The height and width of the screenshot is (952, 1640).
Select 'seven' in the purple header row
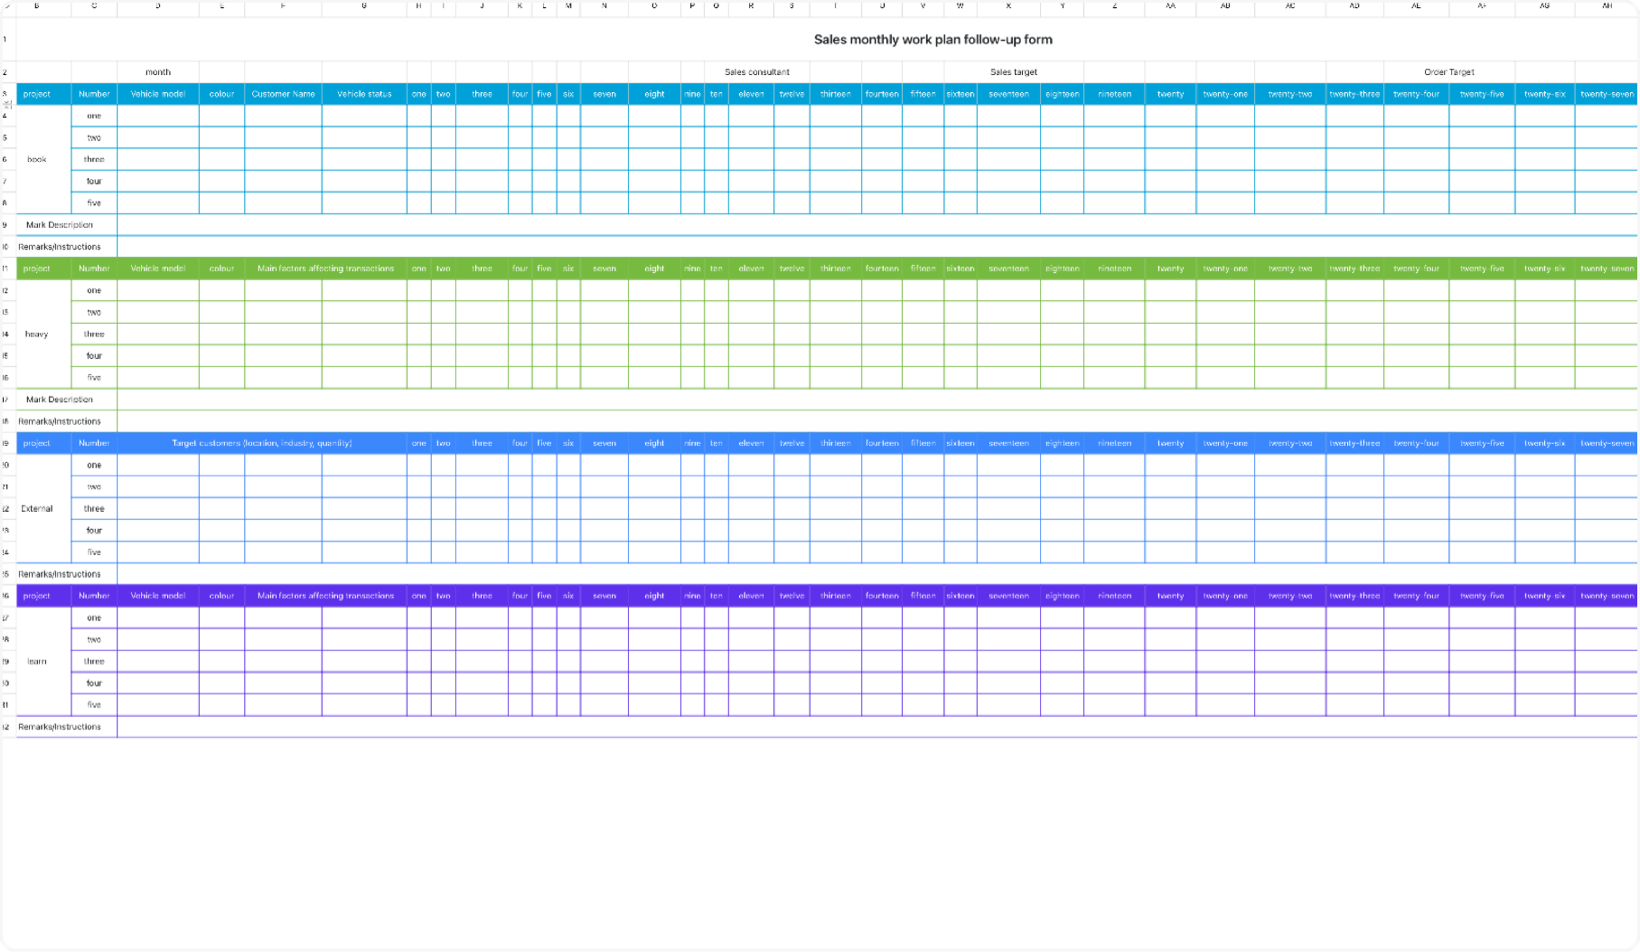[x=604, y=596]
